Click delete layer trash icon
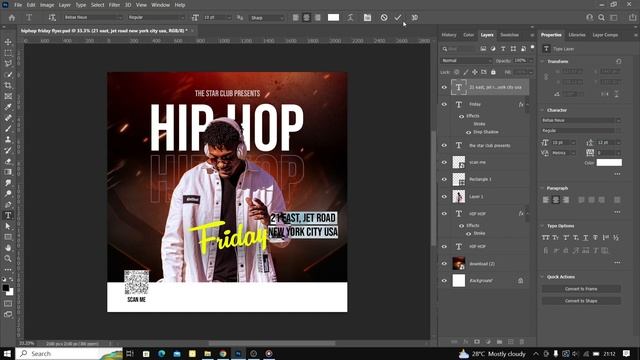Viewport: 640px width, 360px height. click(522, 342)
